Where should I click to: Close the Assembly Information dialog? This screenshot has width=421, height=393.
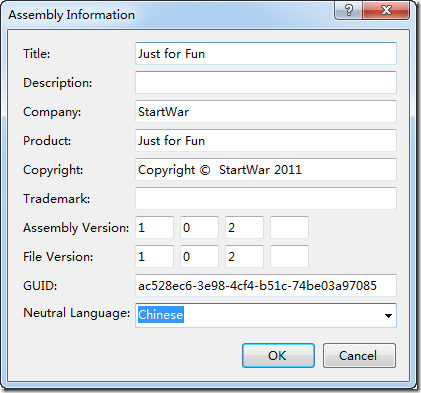coord(386,10)
